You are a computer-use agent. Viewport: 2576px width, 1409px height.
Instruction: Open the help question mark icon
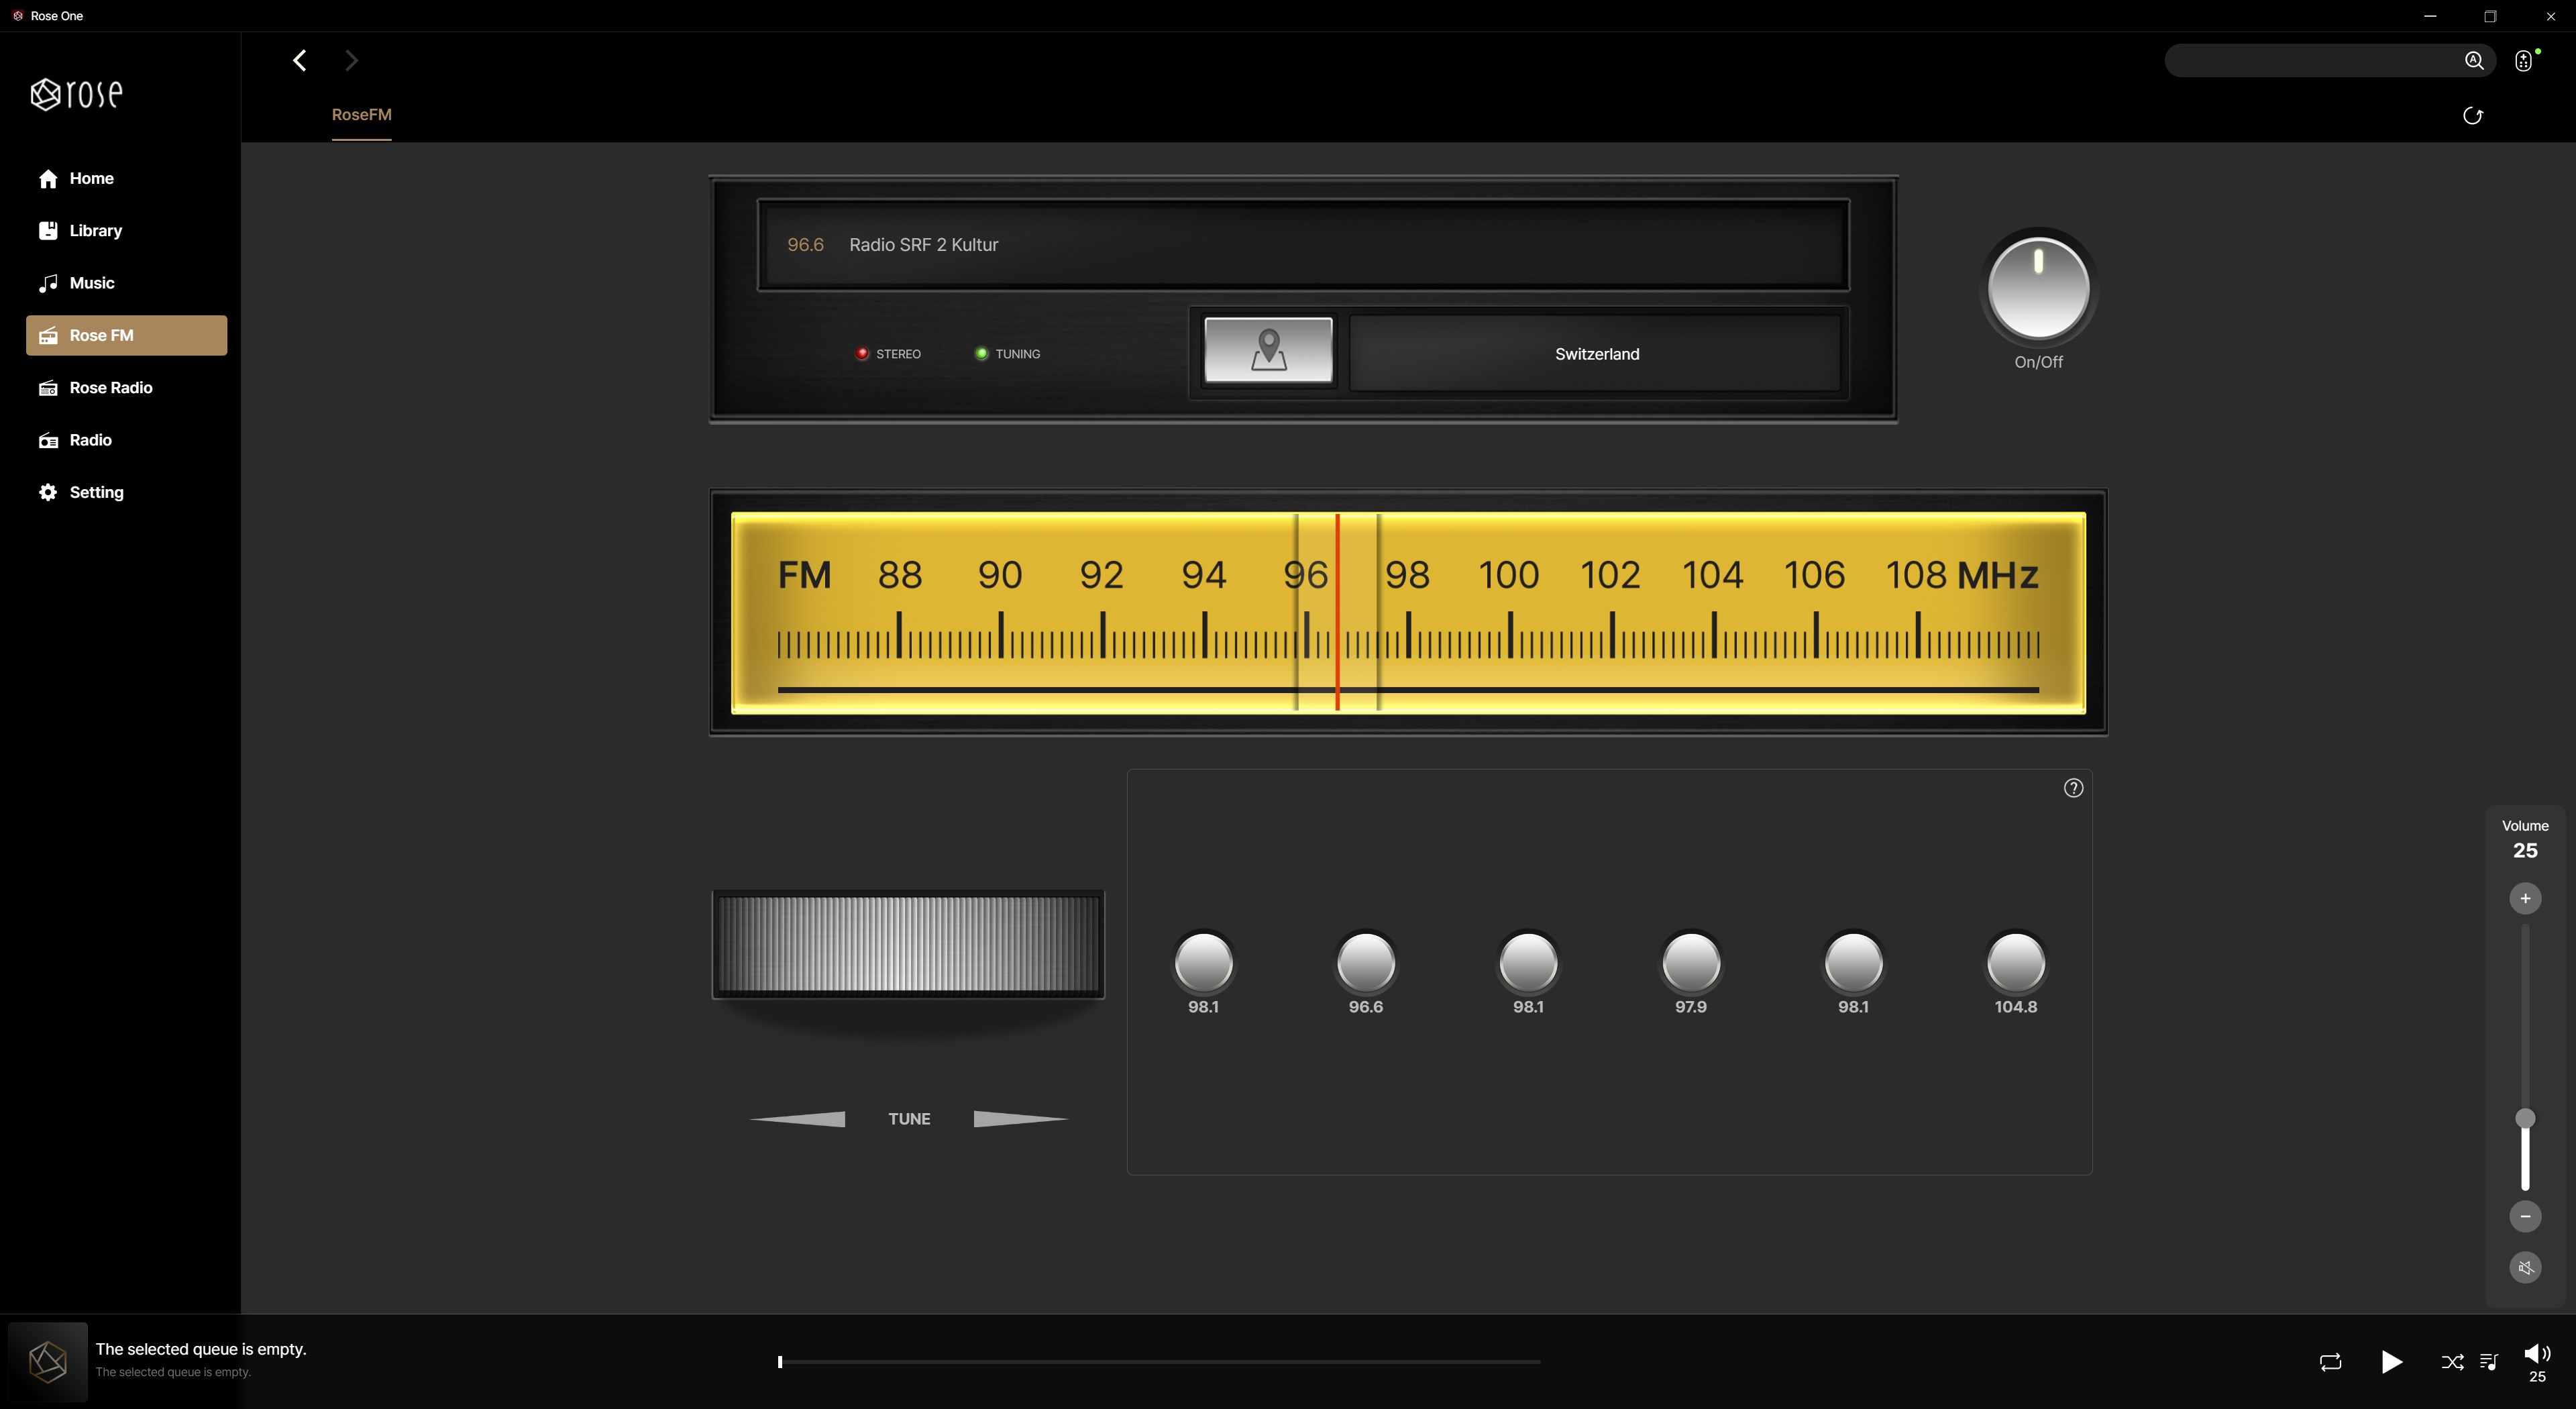[x=2073, y=788]
